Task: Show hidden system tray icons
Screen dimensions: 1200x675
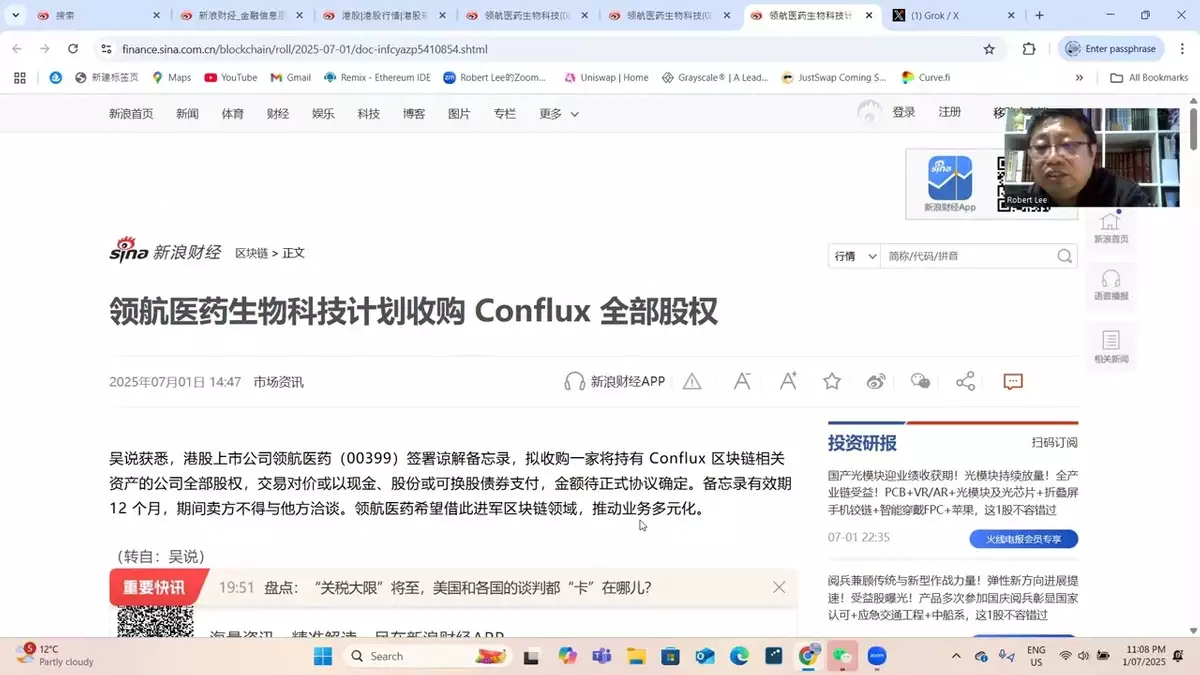Action: (956, 656)
